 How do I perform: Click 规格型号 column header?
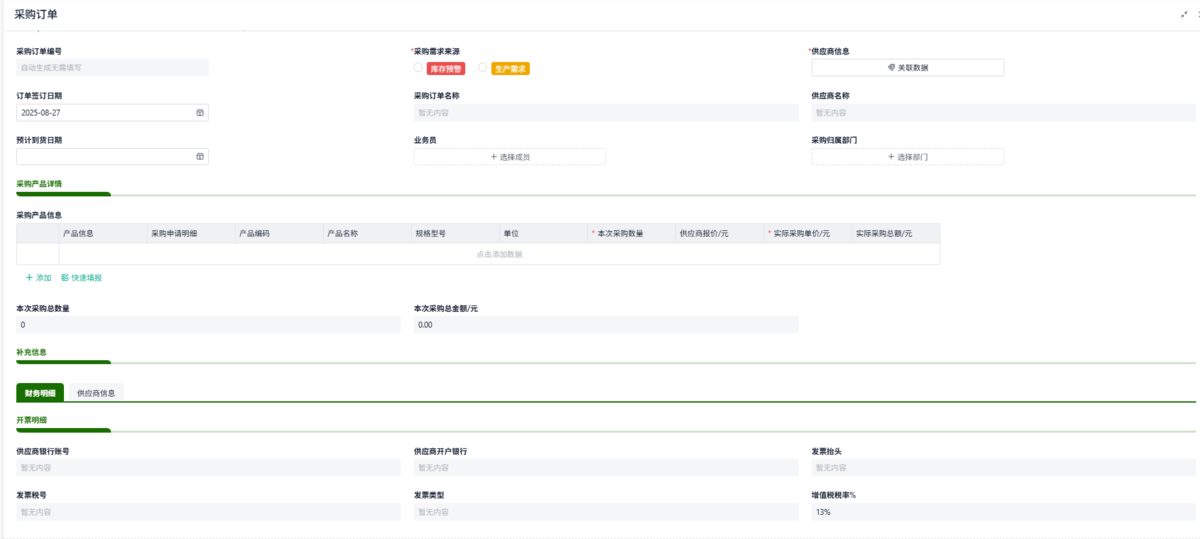coord(455,233)
